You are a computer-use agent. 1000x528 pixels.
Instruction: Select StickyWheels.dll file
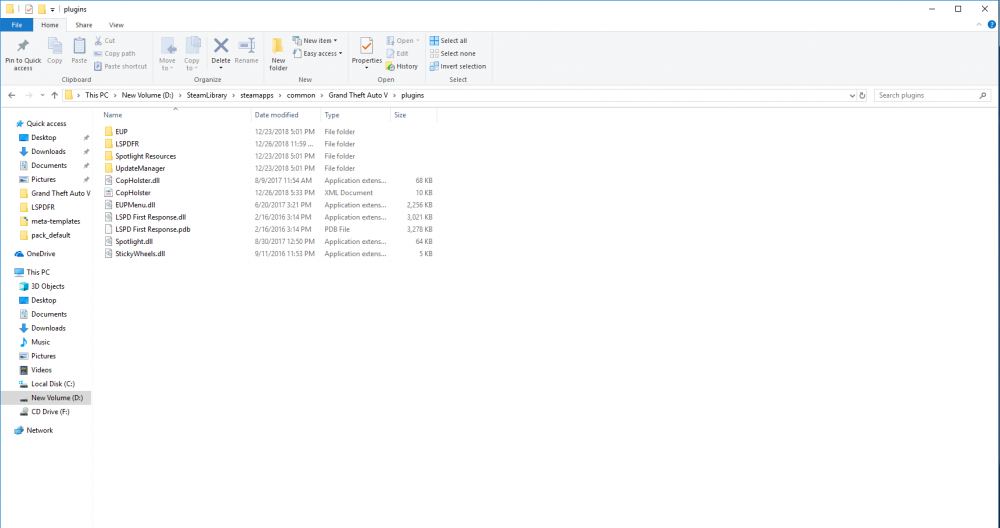click(x=140, y=254)
